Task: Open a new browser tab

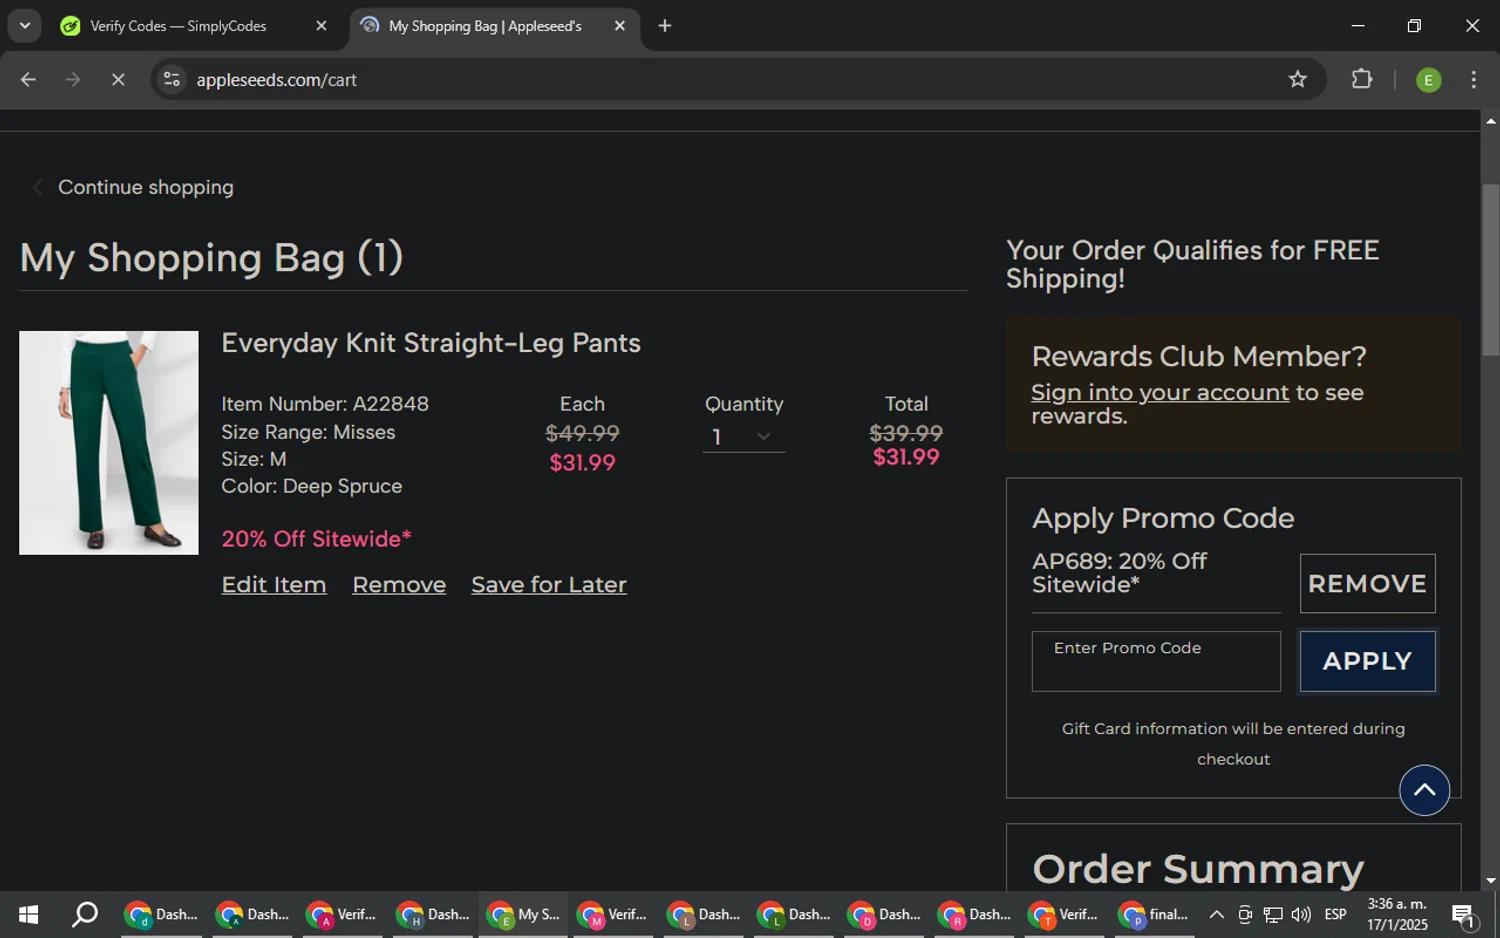Action: (665, 26)
